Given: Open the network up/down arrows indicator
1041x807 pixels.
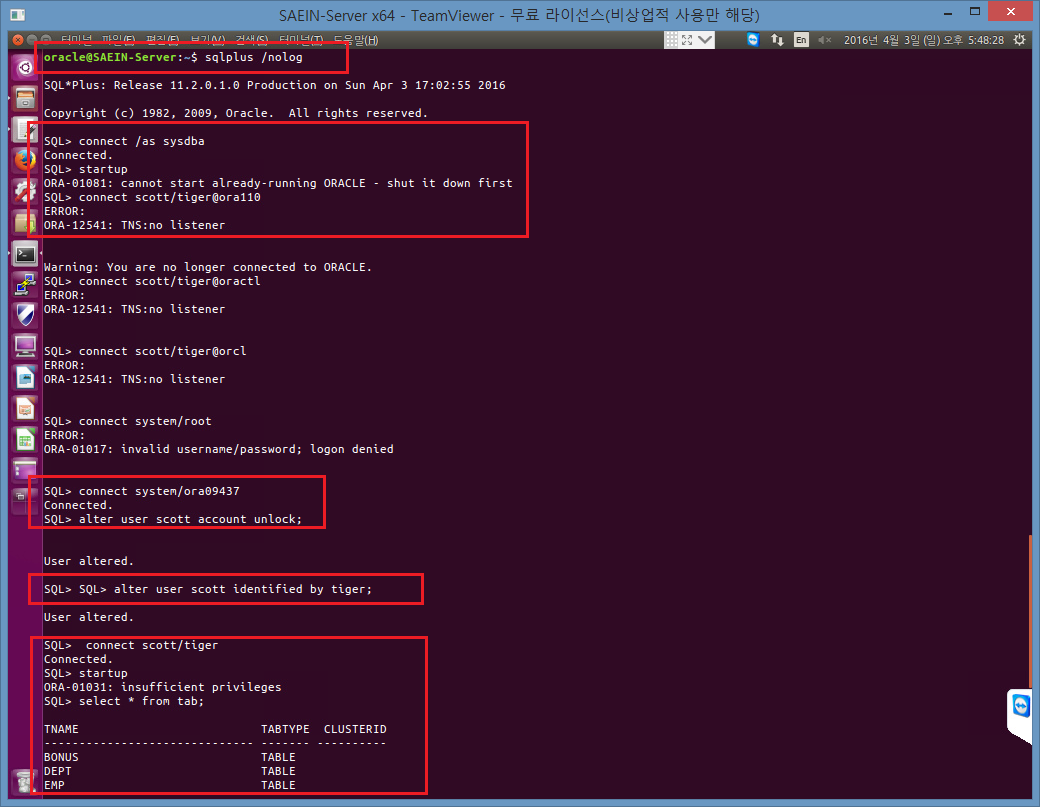Looking at the screenshot, I should 777,40.
